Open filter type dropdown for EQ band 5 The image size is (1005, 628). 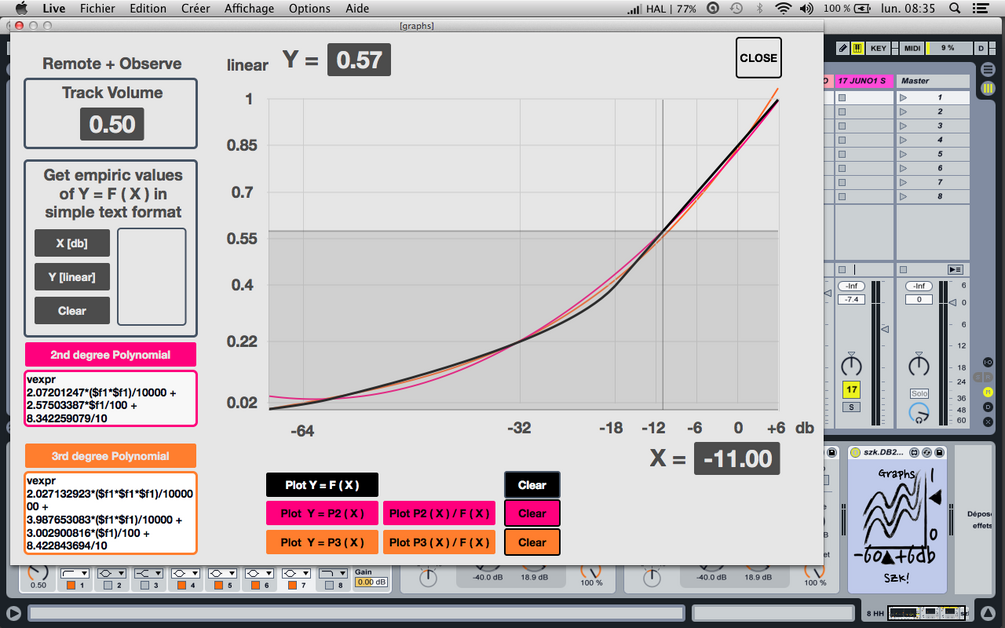pos(222,573)
